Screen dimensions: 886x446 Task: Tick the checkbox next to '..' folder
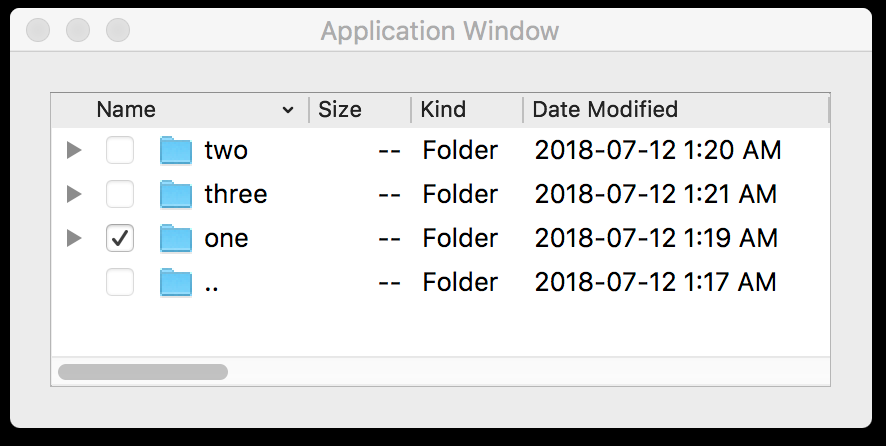coord(120,282)
